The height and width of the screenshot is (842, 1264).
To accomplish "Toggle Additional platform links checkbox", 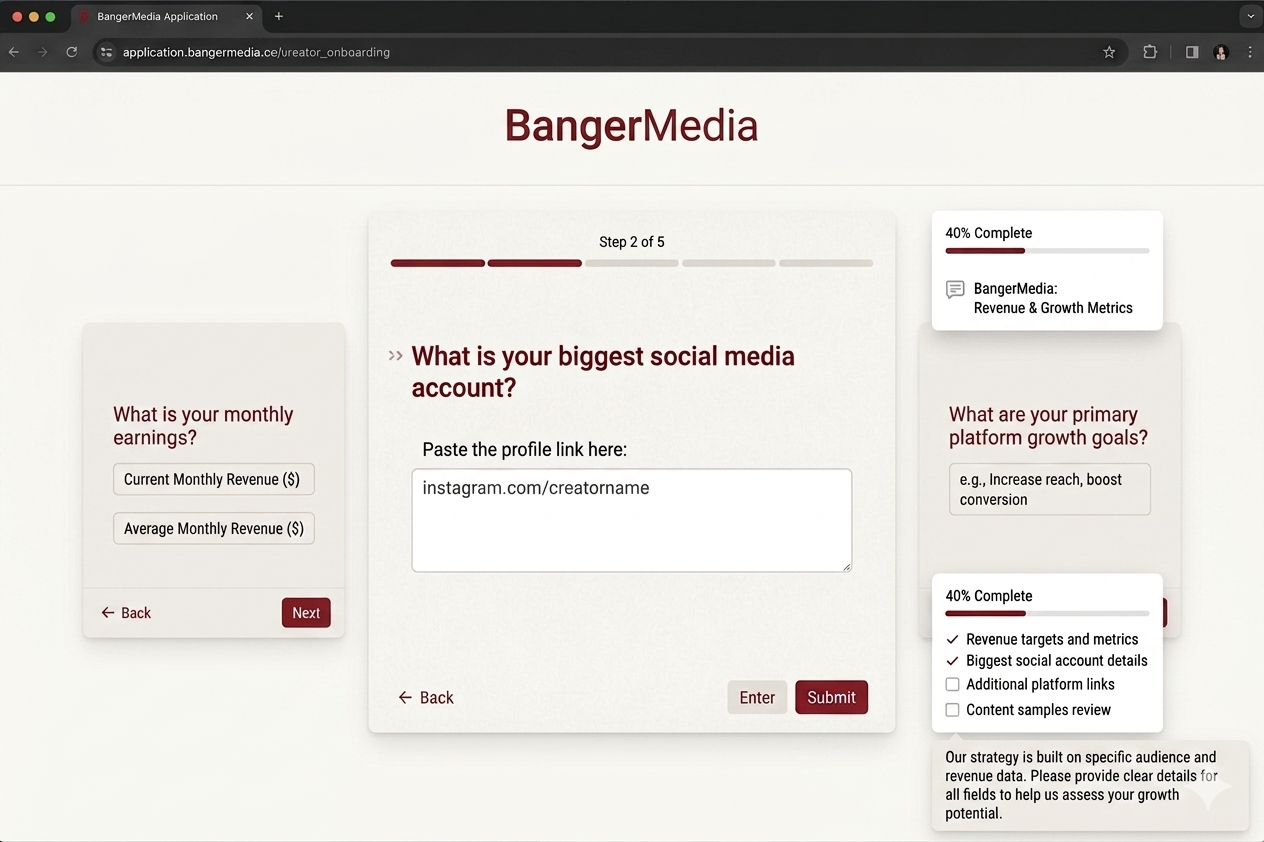I will [x=952, y=685].
